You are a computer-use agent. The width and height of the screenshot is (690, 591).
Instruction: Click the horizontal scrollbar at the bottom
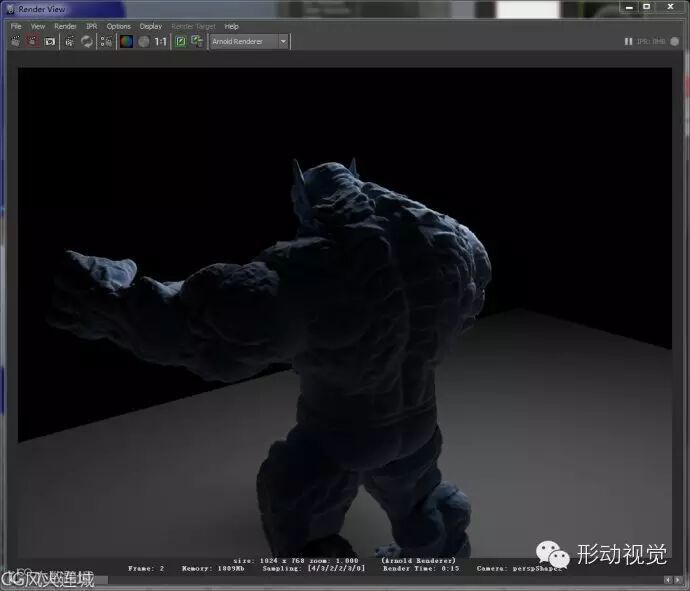pyautogui.click(x=340, y=580)
